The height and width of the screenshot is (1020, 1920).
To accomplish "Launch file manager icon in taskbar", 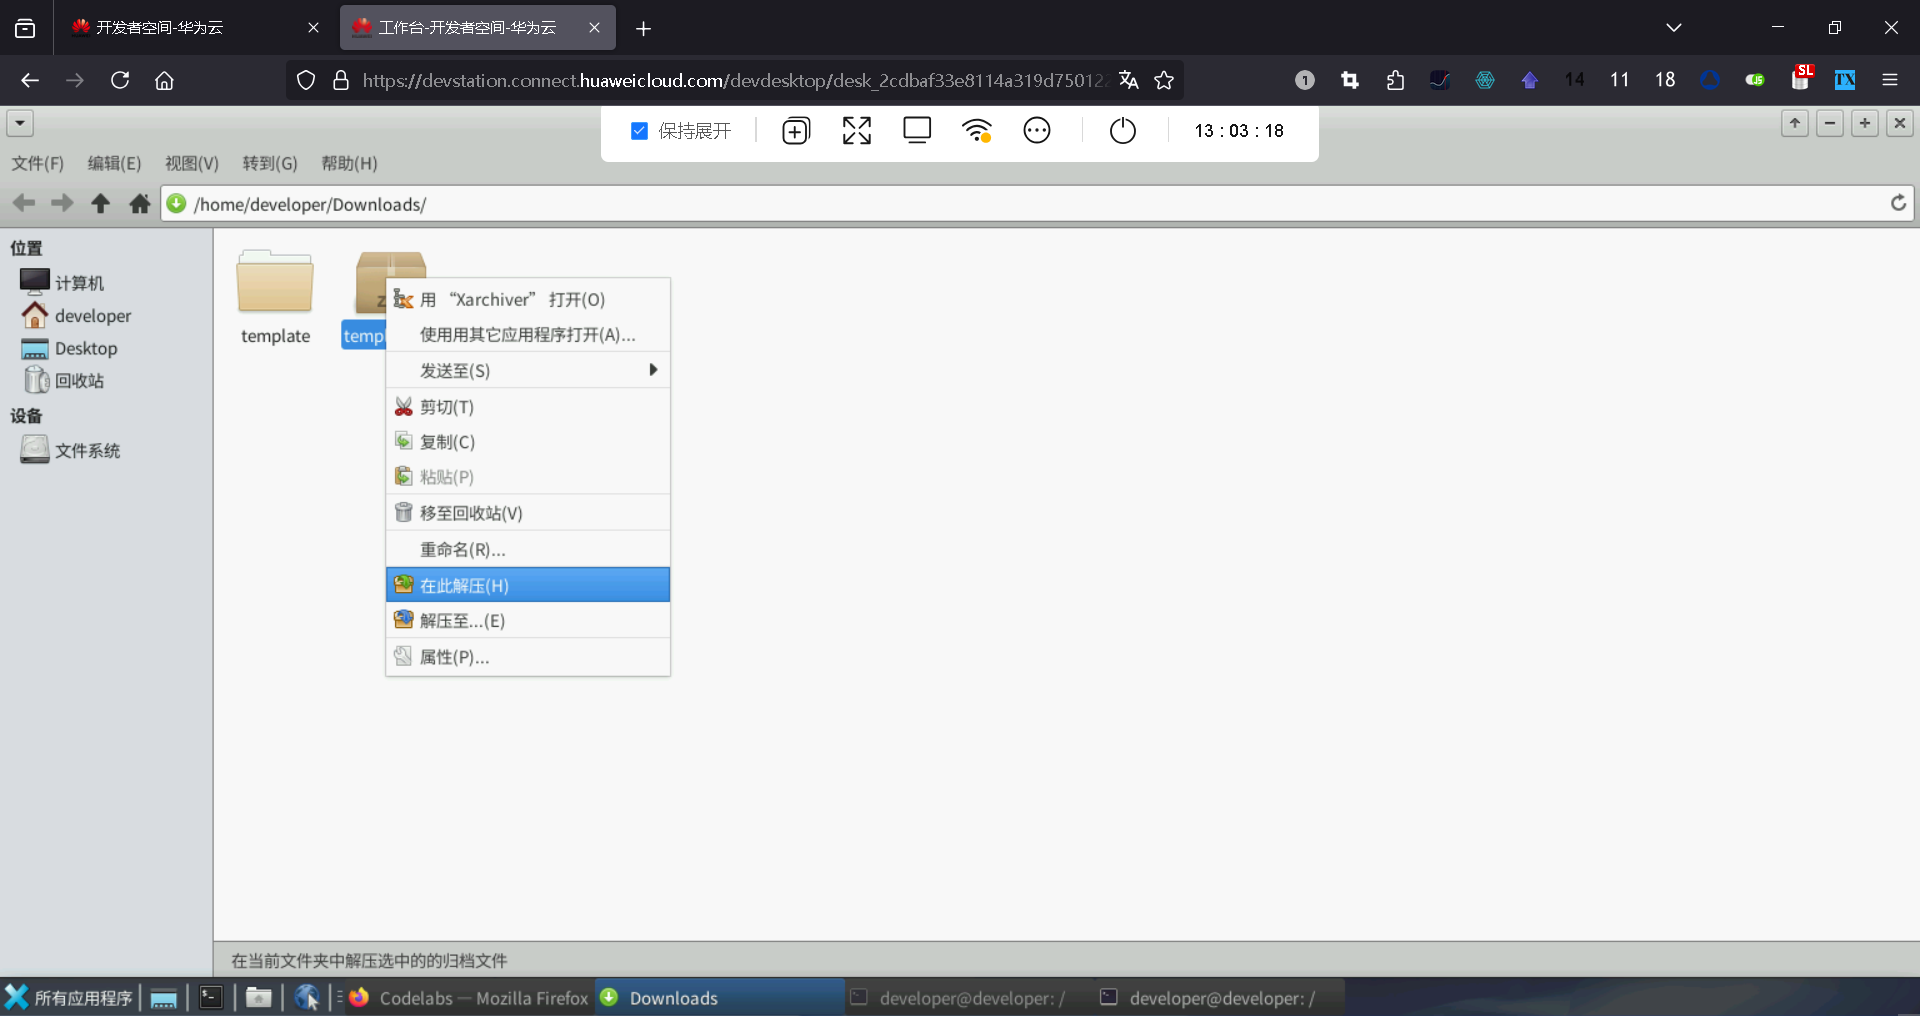I will (x=259, y=998).
